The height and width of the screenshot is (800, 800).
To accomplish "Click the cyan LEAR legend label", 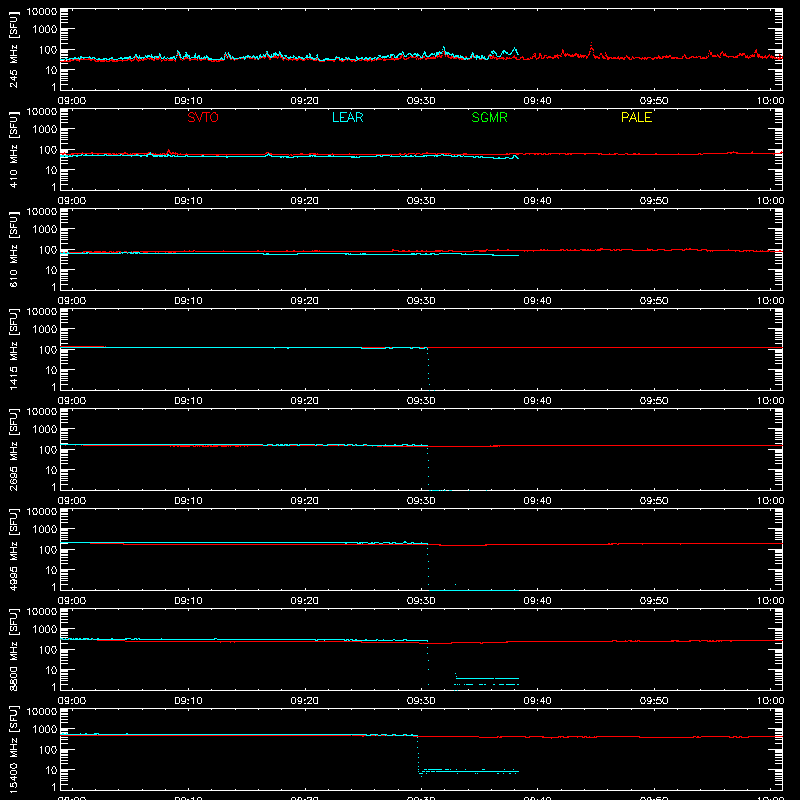I will tap(347, 117).
